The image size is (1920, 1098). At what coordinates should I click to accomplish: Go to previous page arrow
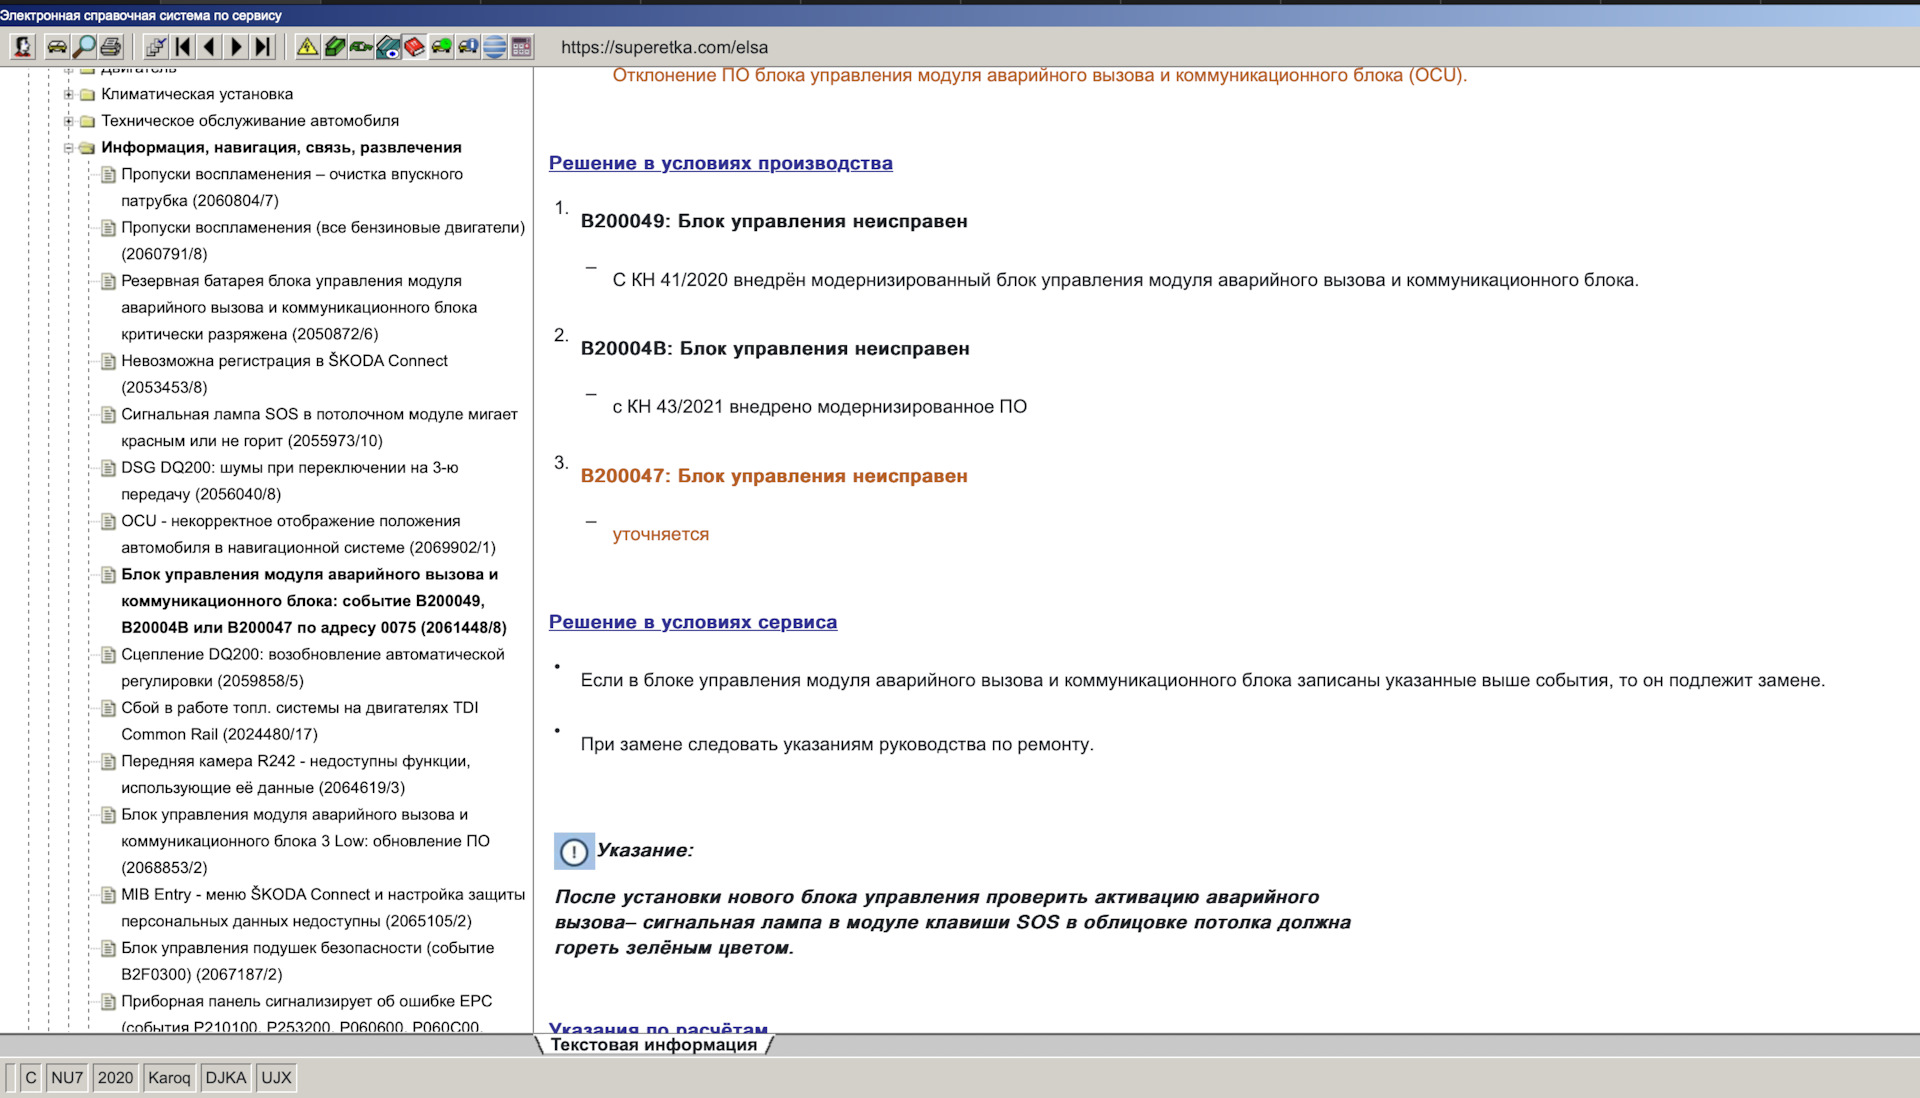click(209, 46)
